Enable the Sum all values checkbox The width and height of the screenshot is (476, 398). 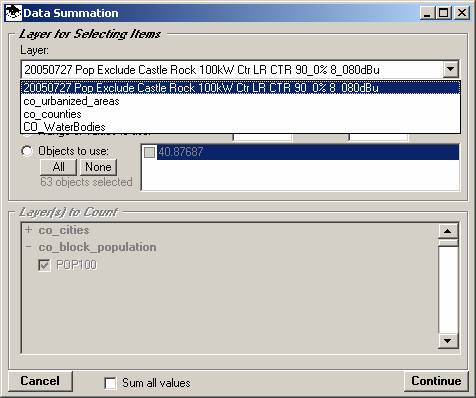[x=110, y=383]
